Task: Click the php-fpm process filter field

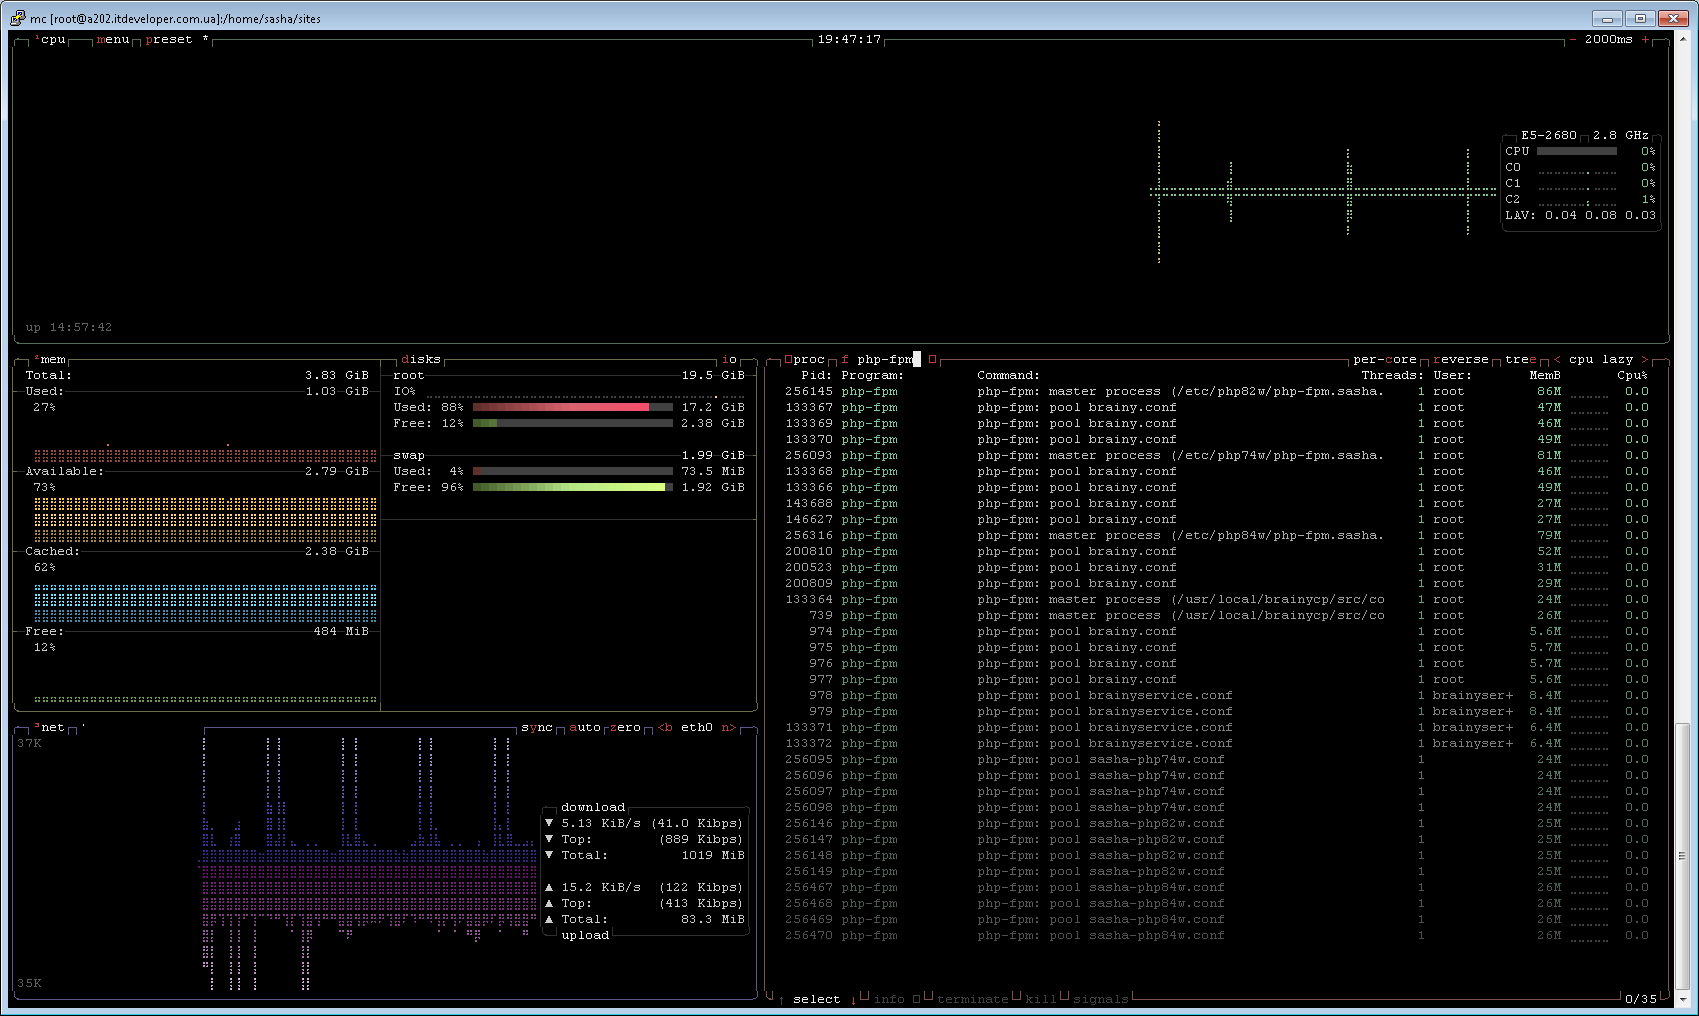Action: pos(885,360)
